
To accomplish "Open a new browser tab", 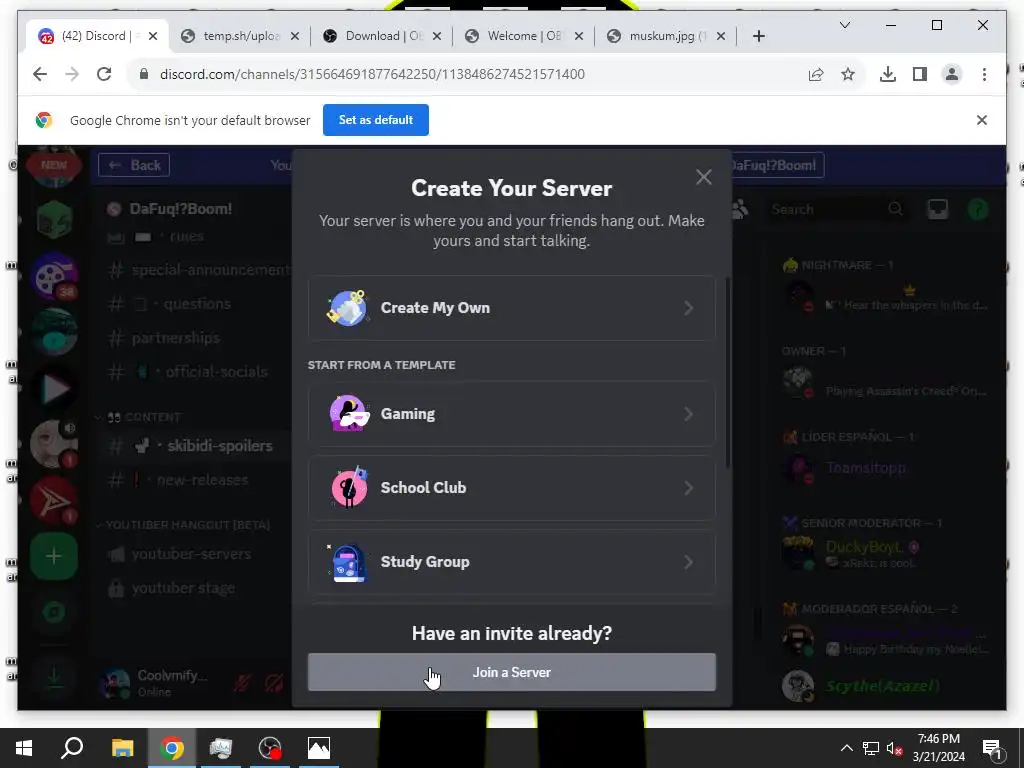I will (x=759, y=37).
